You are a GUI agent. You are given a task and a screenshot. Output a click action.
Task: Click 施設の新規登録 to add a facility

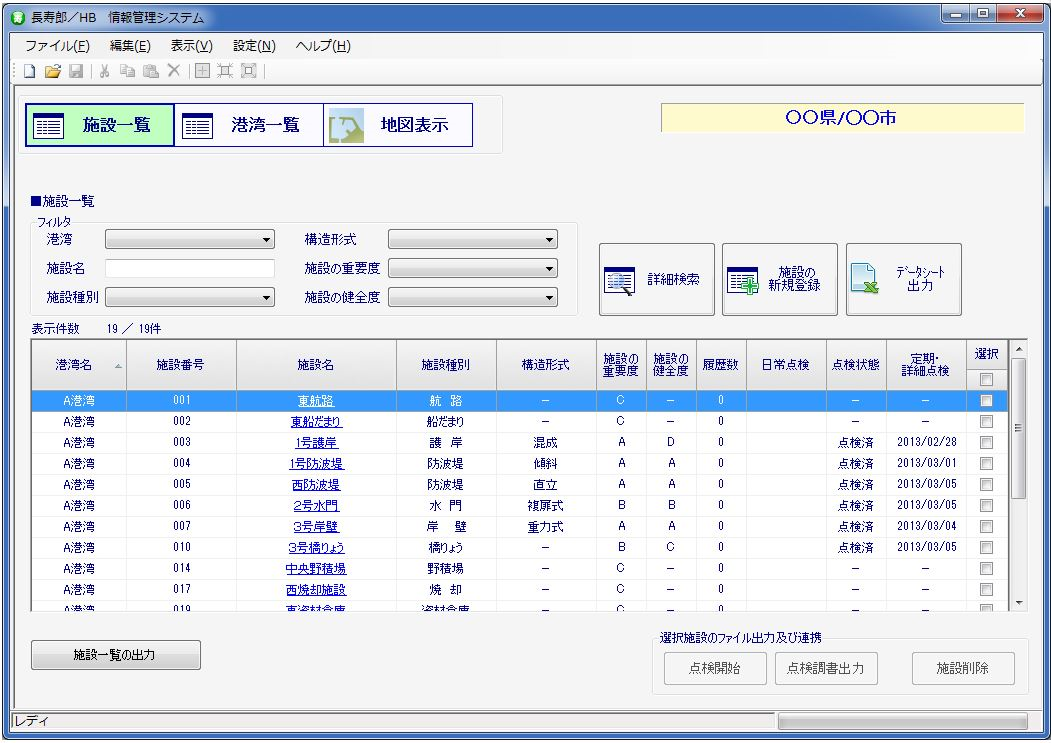(x=780, y=280)
